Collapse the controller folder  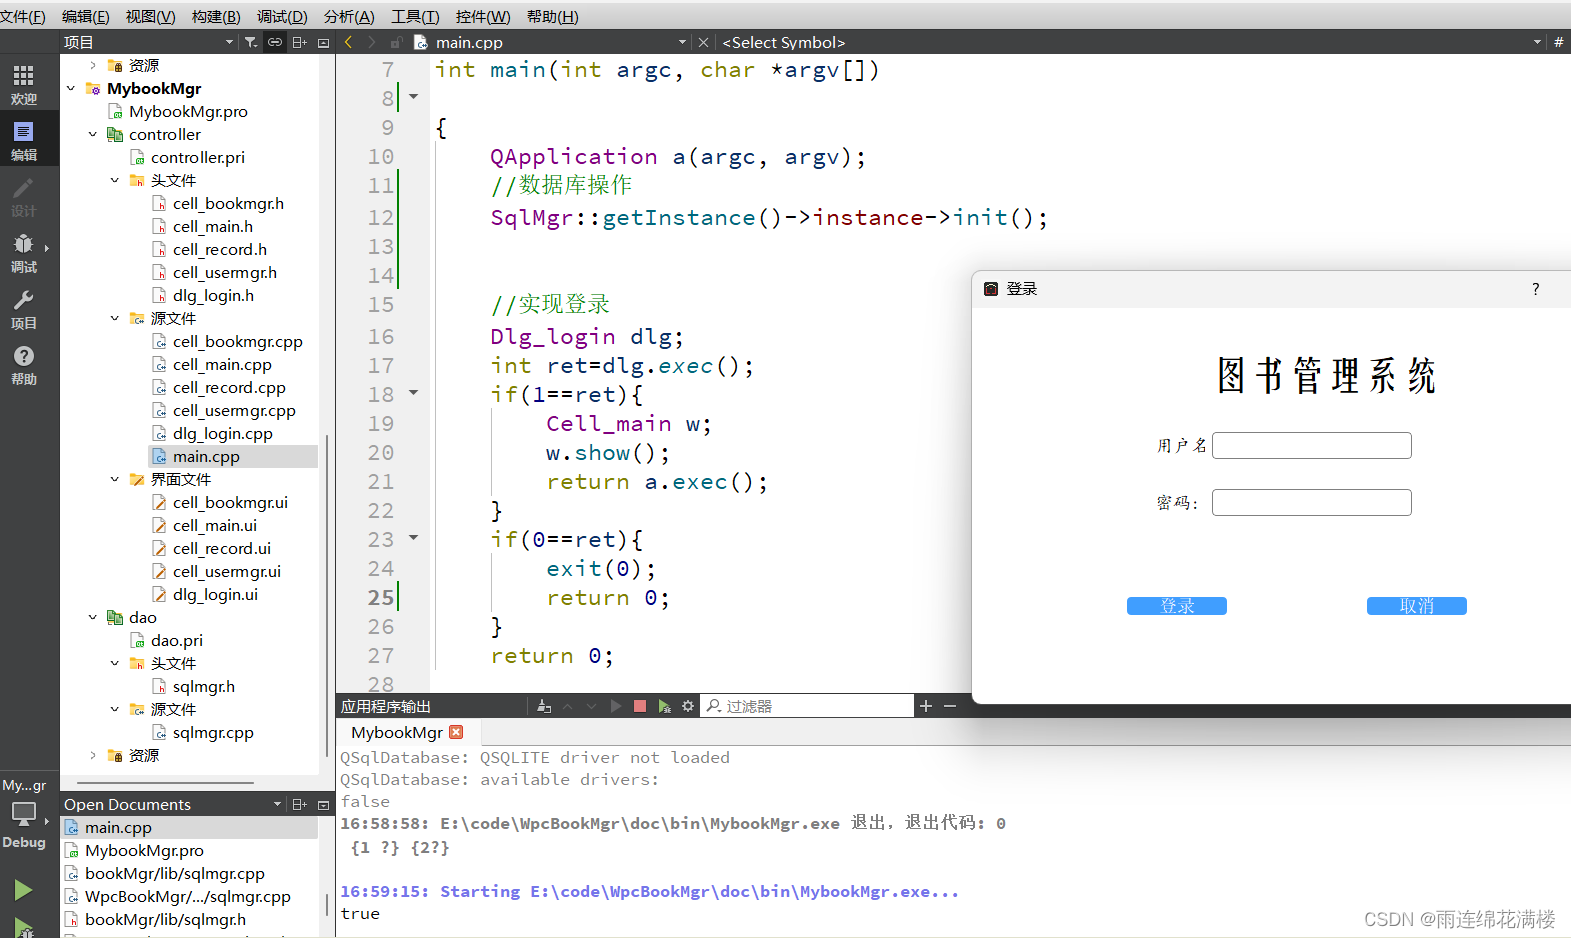[93, 134]
